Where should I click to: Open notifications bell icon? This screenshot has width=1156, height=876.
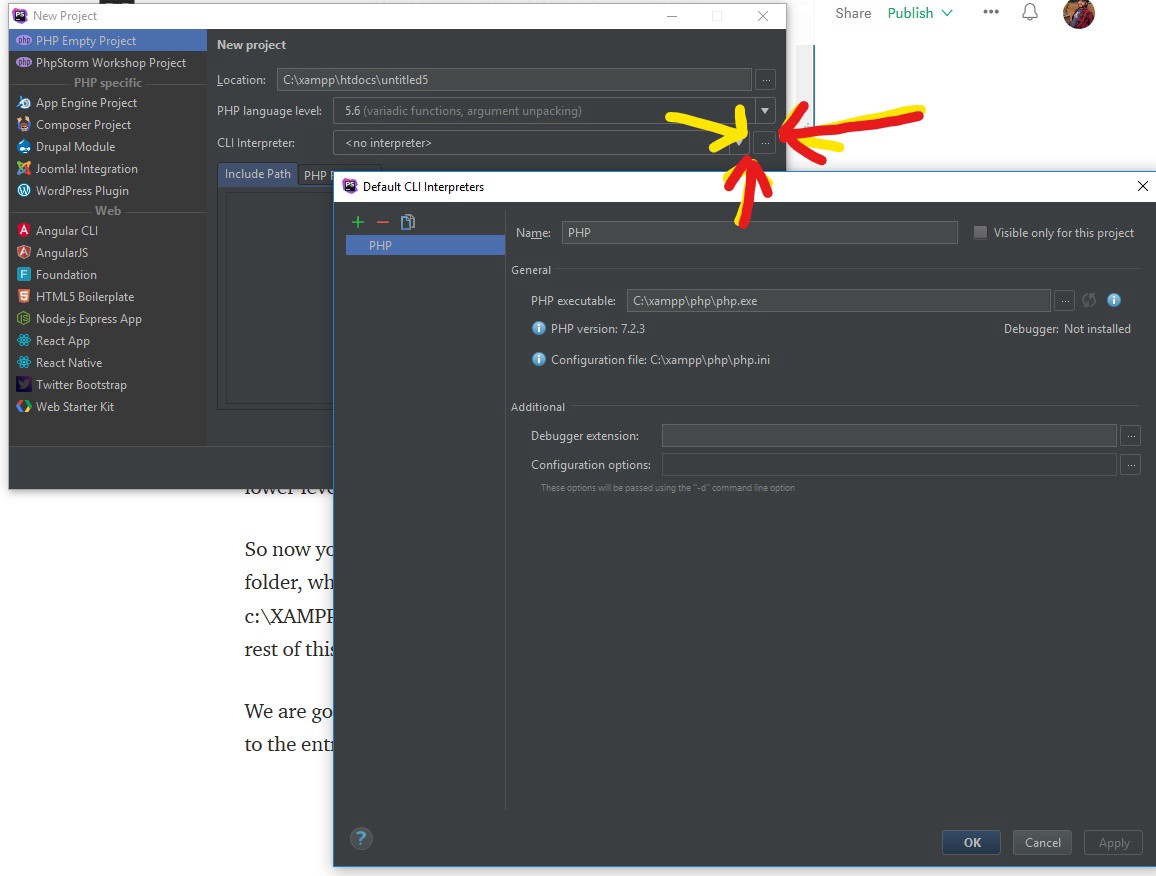(1030, 13)
